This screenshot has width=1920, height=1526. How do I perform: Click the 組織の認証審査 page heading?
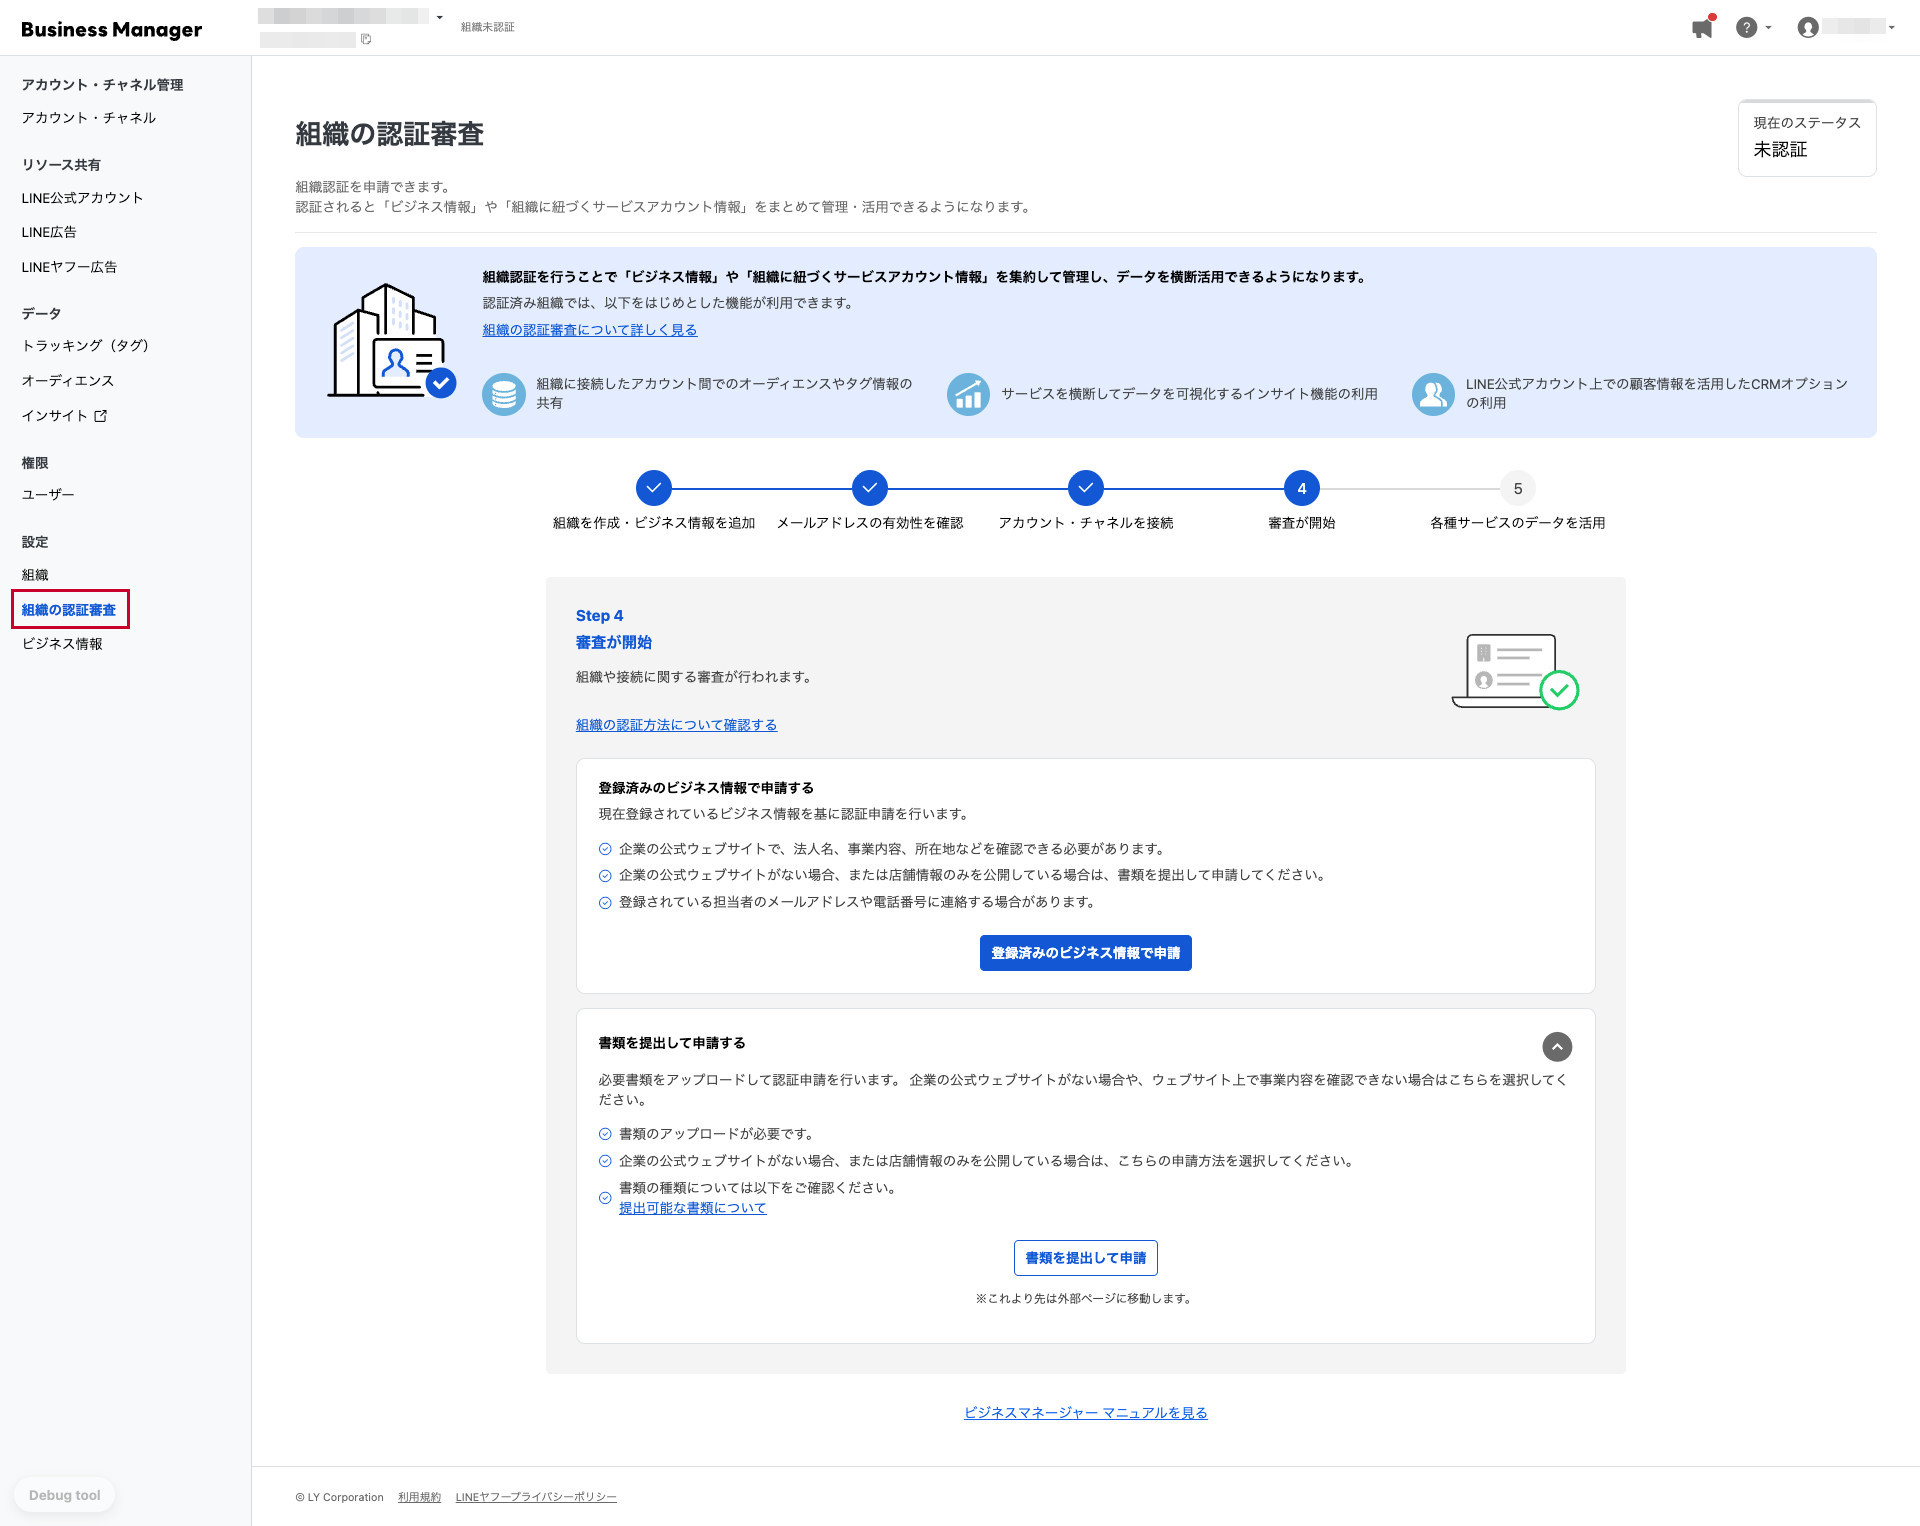click(390, 135)
